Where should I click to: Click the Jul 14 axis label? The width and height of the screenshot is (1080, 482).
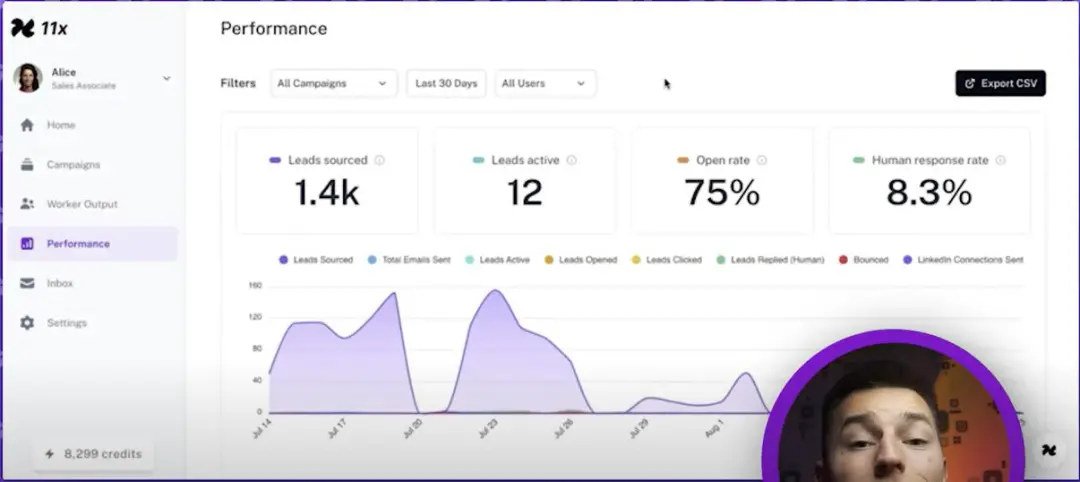pos(262,429)
